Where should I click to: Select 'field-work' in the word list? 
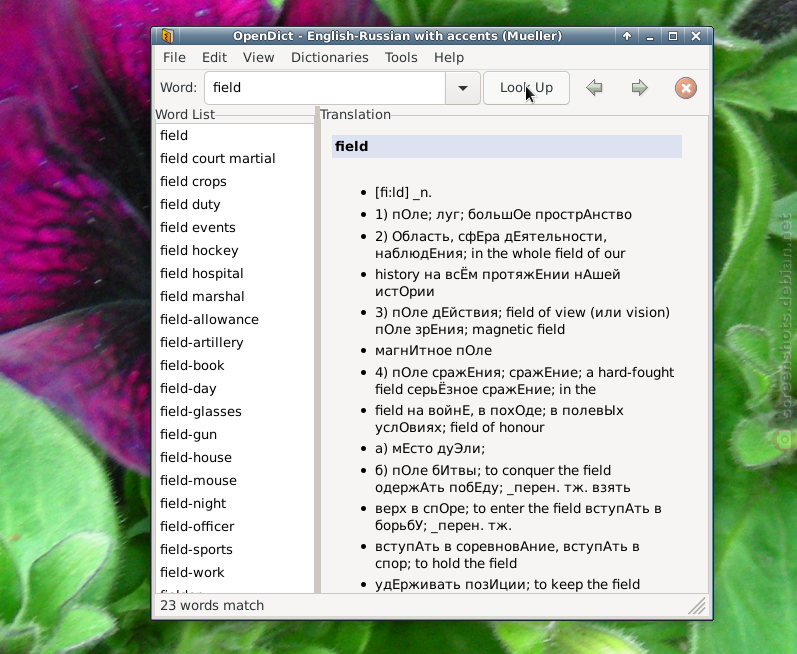click(235, 573)
